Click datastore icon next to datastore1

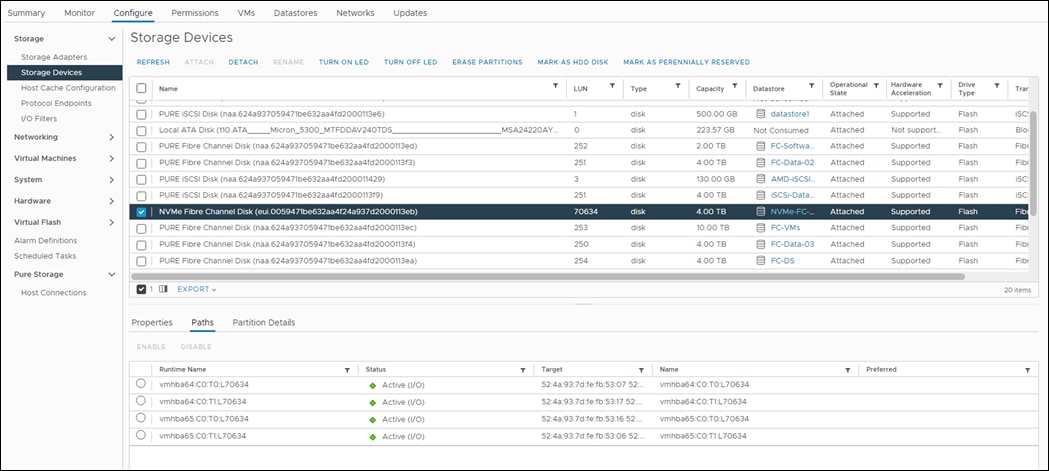coord(761,114)
